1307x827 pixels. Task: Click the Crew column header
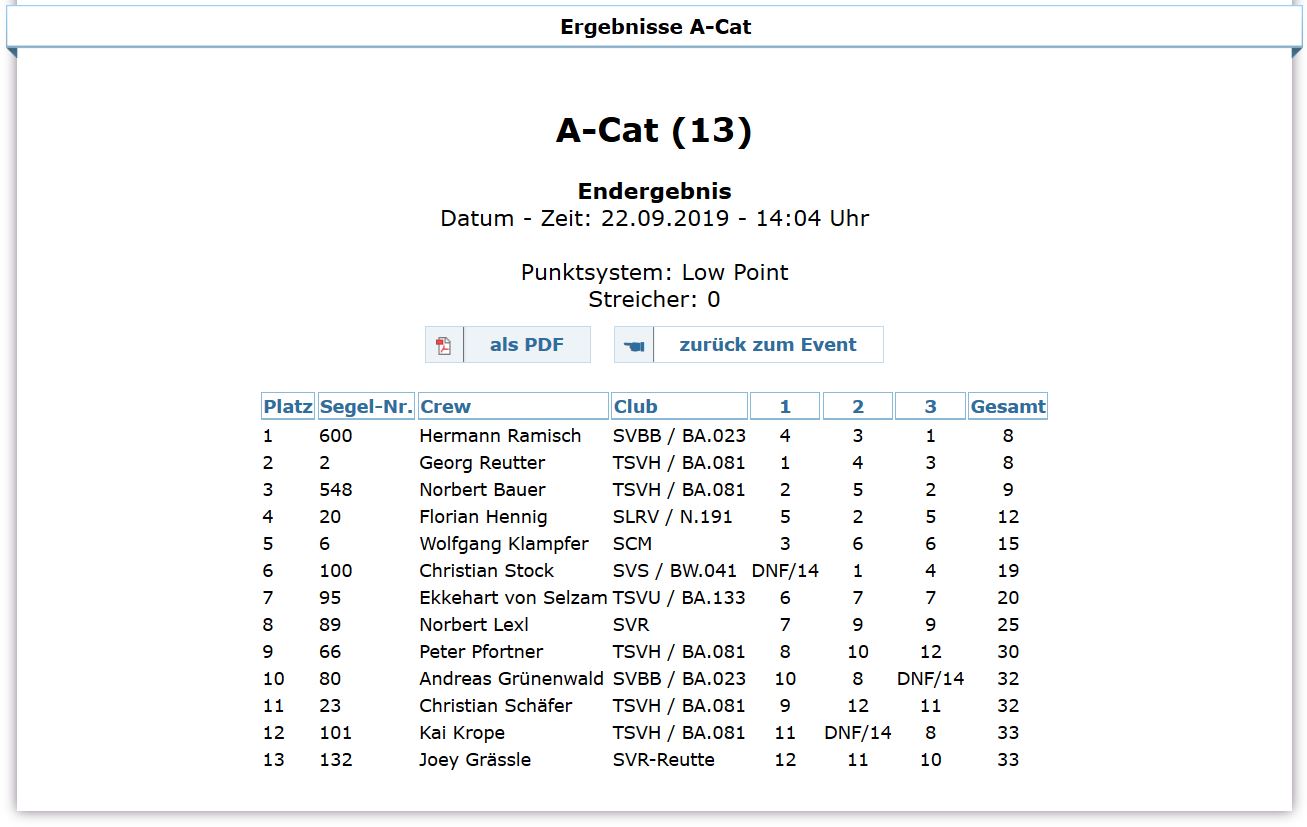[445, 406]
